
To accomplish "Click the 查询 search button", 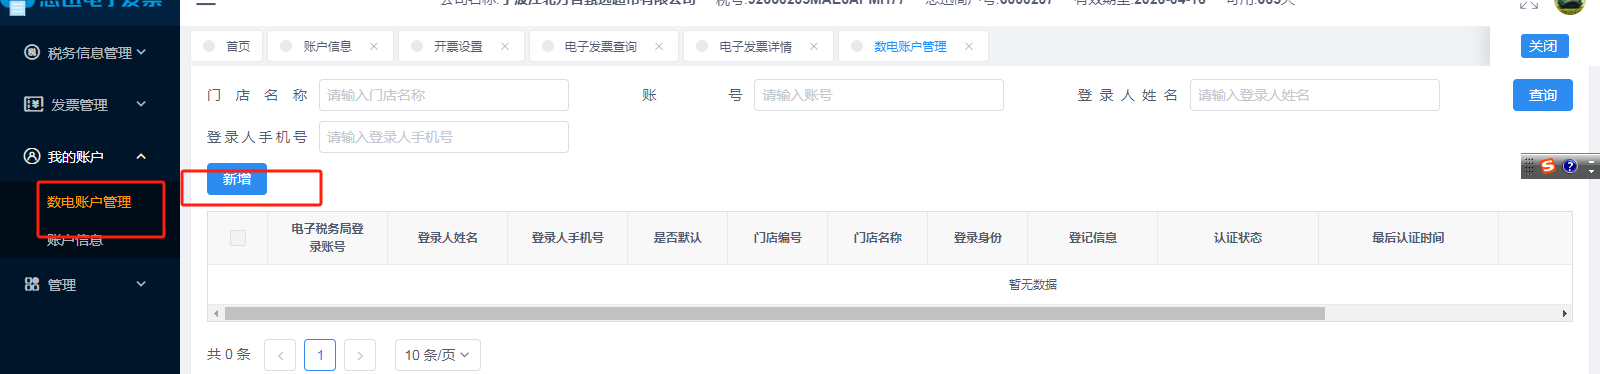I will [x=1543, y=95].
